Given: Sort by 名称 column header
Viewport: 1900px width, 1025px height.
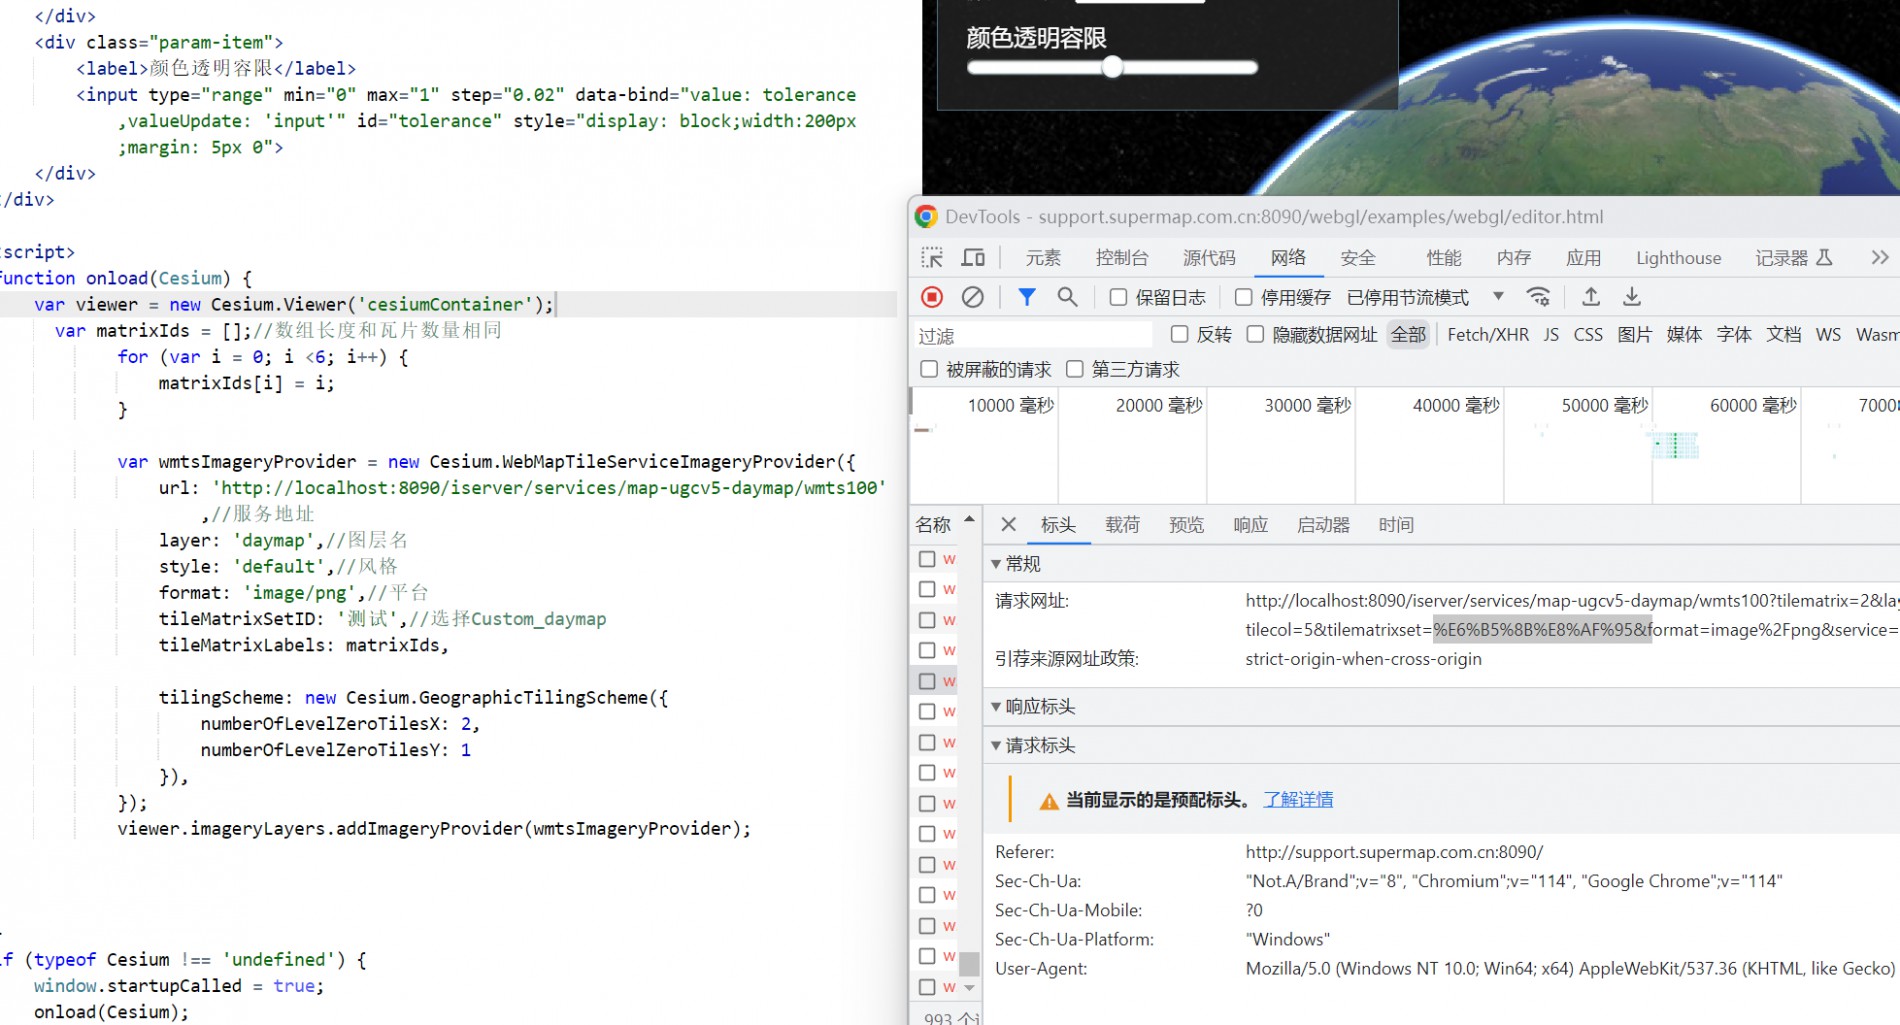Looking at the screenshot, I should 933,525.
